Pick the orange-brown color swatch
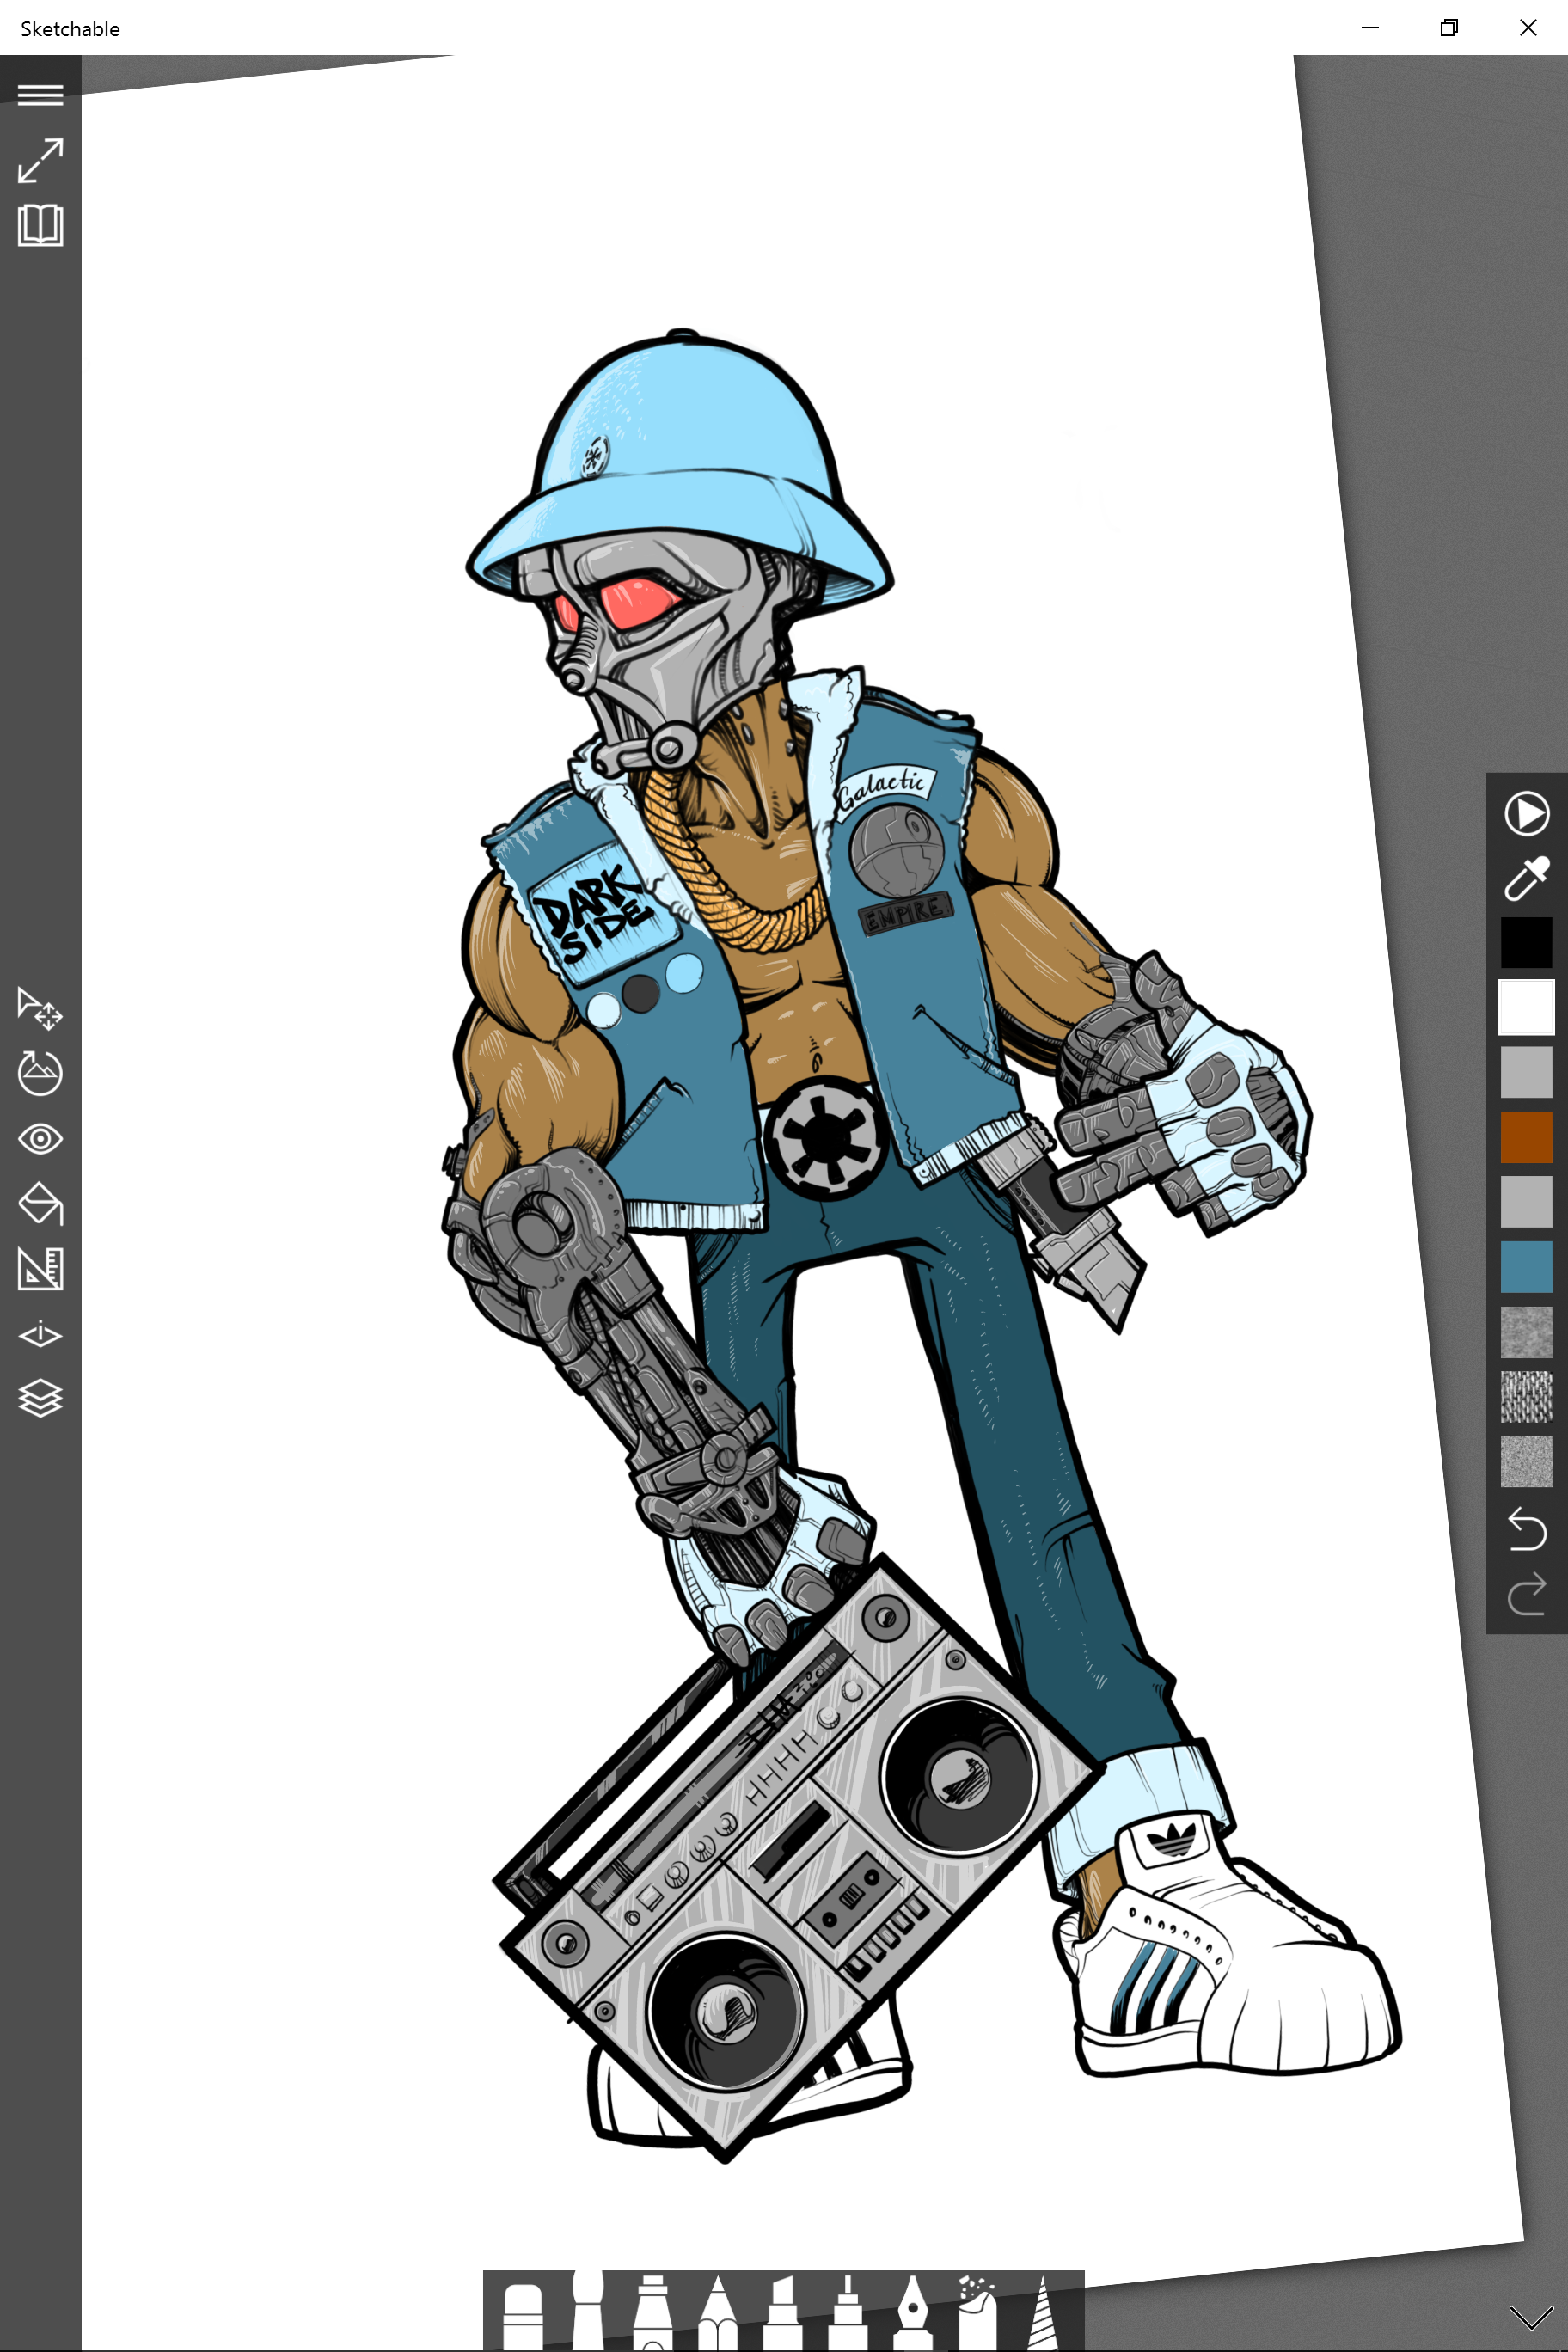 coord(1526,1137)
